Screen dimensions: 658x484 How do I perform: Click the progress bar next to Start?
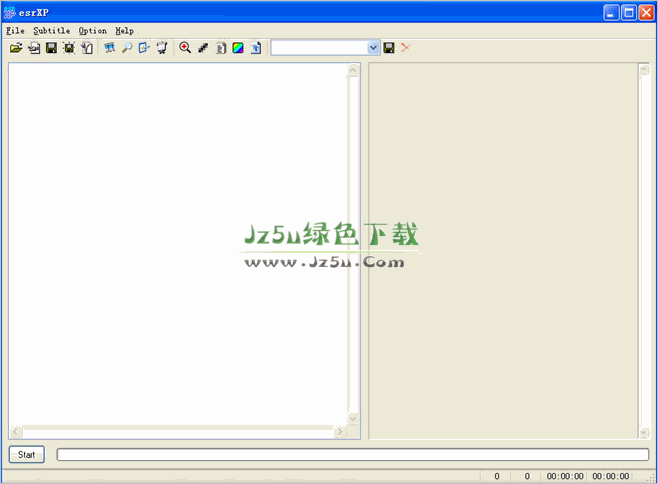pos(353,455)
